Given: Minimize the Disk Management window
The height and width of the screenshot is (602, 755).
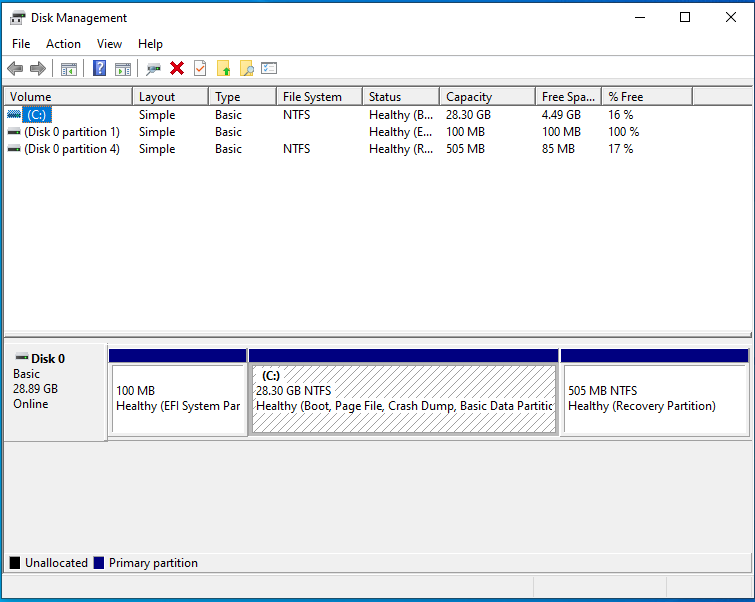Looking at the screenshot, I should (x=640, y=18).
